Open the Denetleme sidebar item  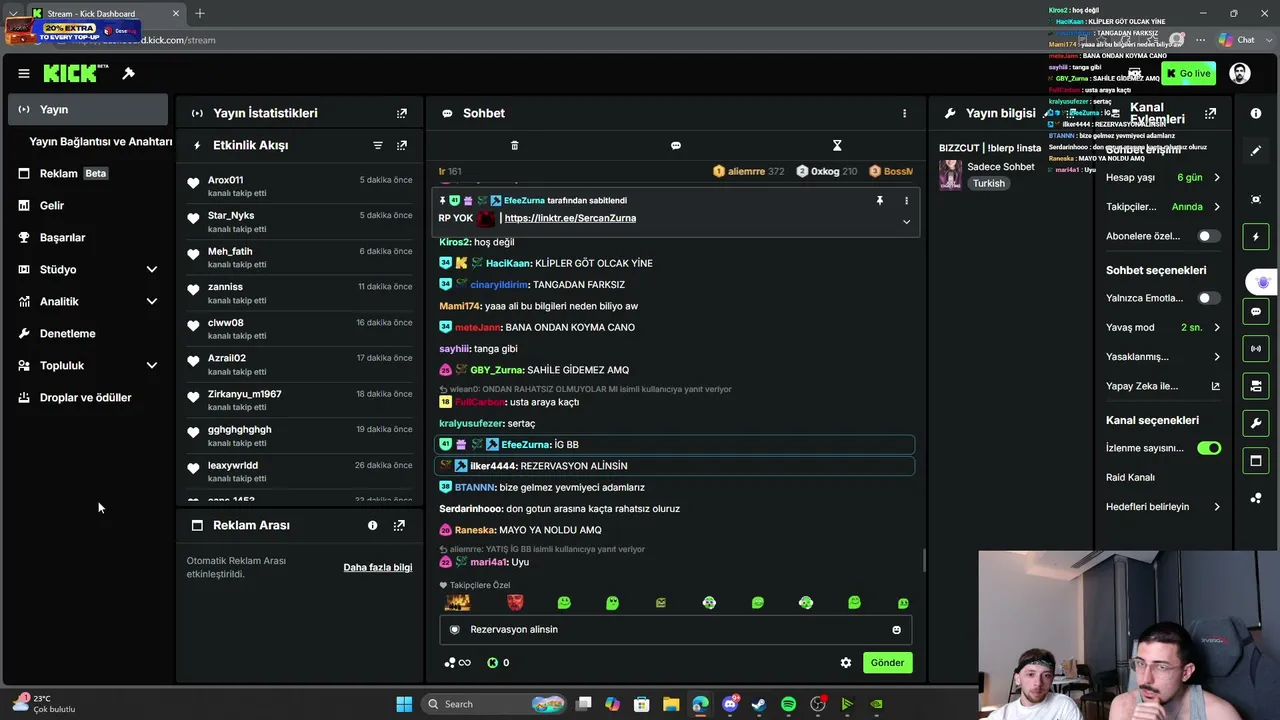[x=88, y=333]
